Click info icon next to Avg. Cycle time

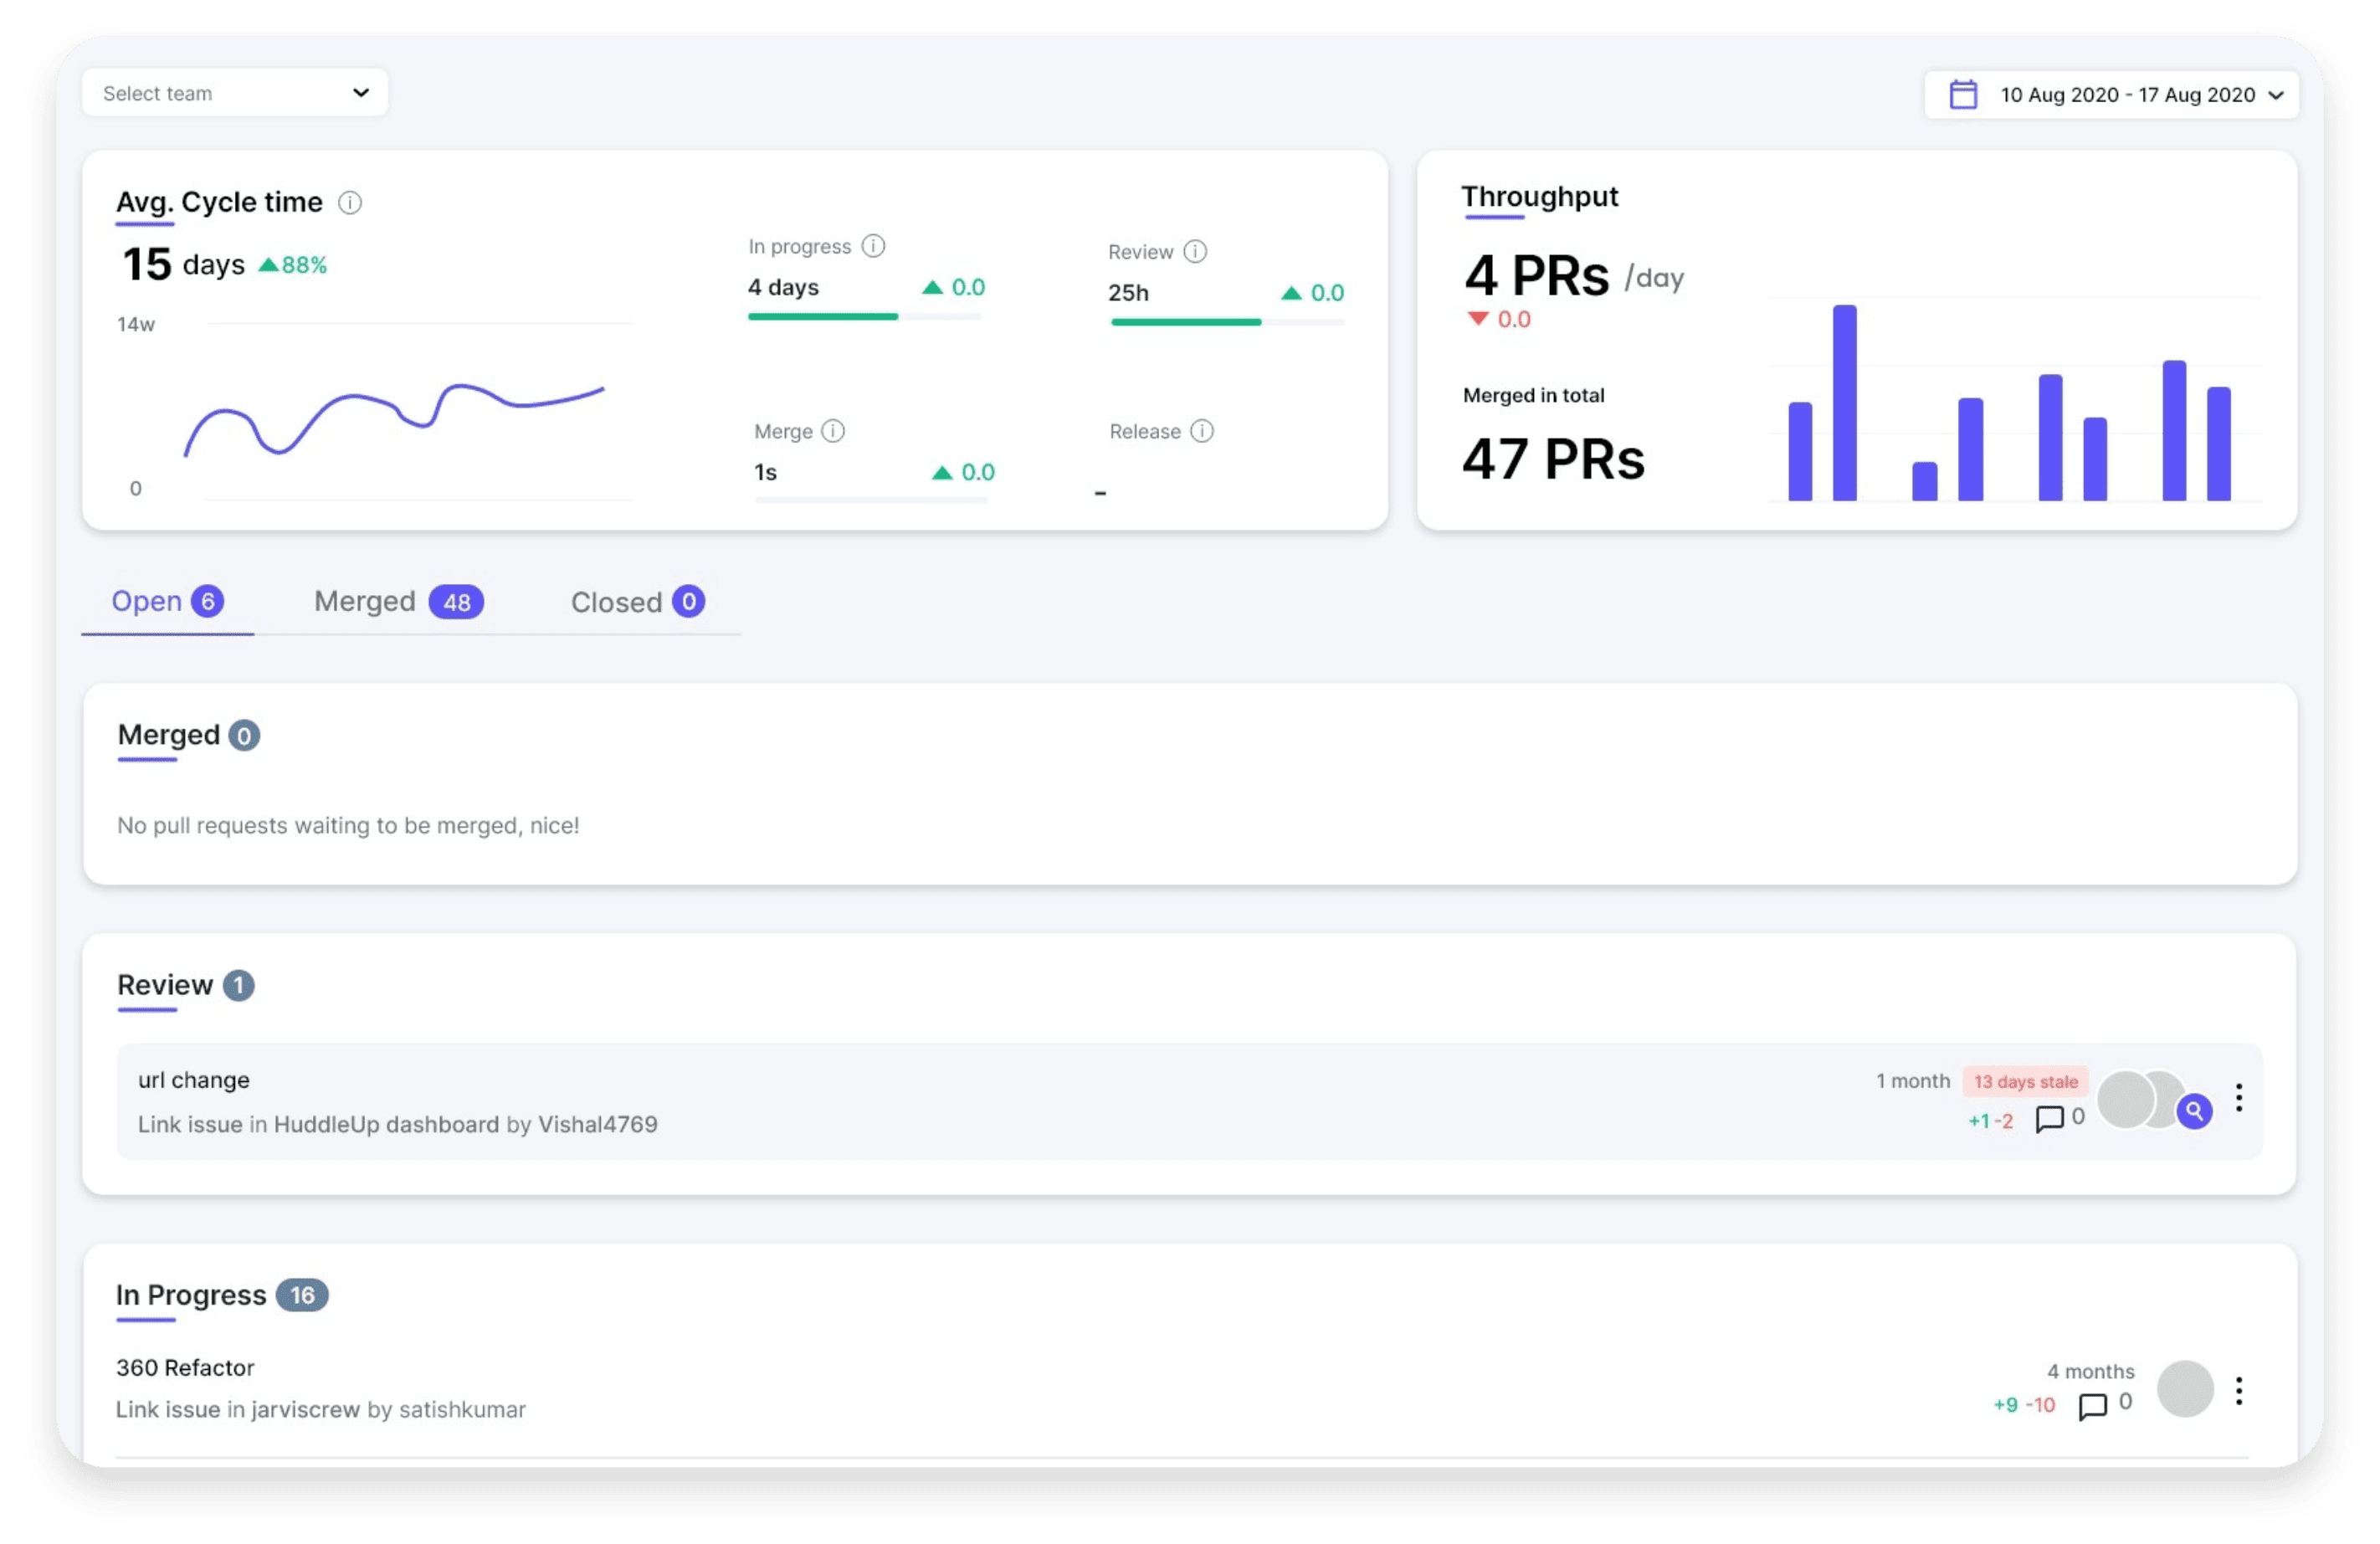[x=349, y=203]
